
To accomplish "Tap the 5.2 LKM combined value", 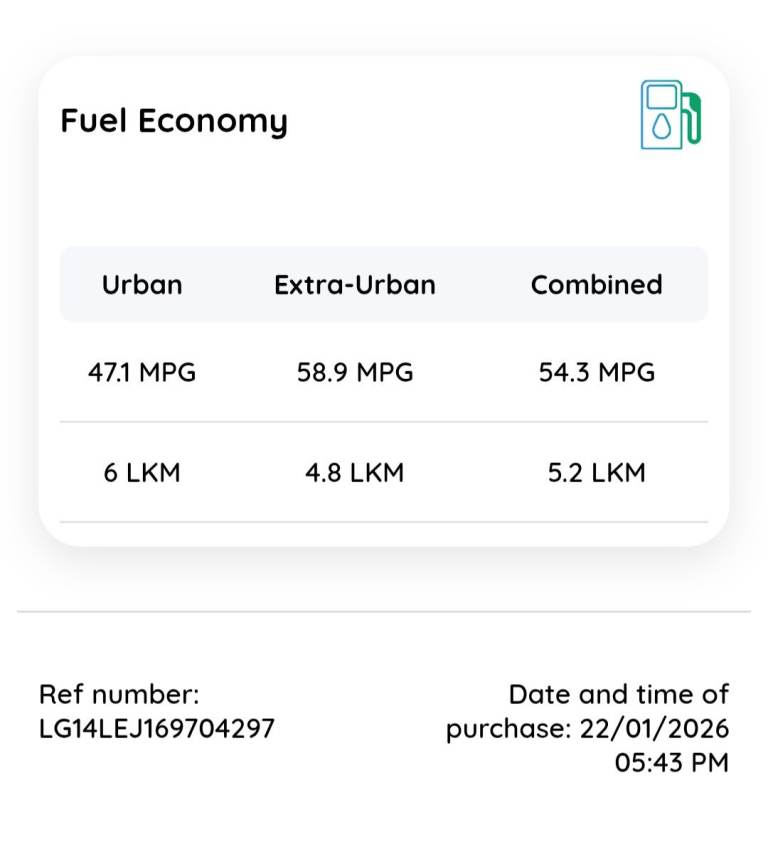I will pos(597,473).
